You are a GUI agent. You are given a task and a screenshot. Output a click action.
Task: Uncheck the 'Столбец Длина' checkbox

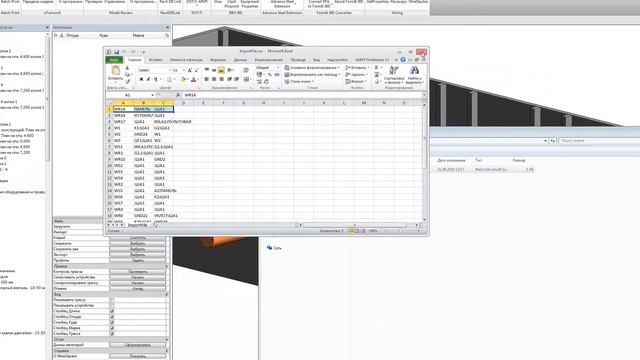click(112, 311)
